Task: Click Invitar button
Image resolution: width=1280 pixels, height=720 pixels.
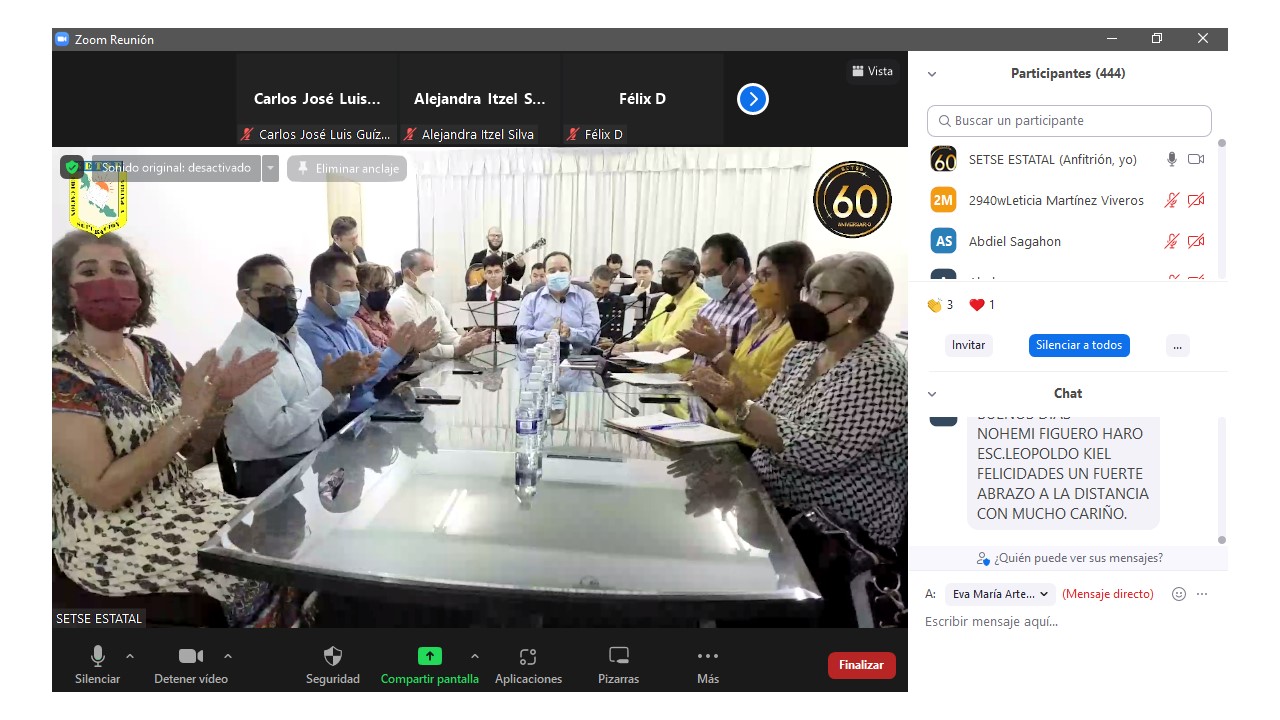Action: click(x=968, y=345)
